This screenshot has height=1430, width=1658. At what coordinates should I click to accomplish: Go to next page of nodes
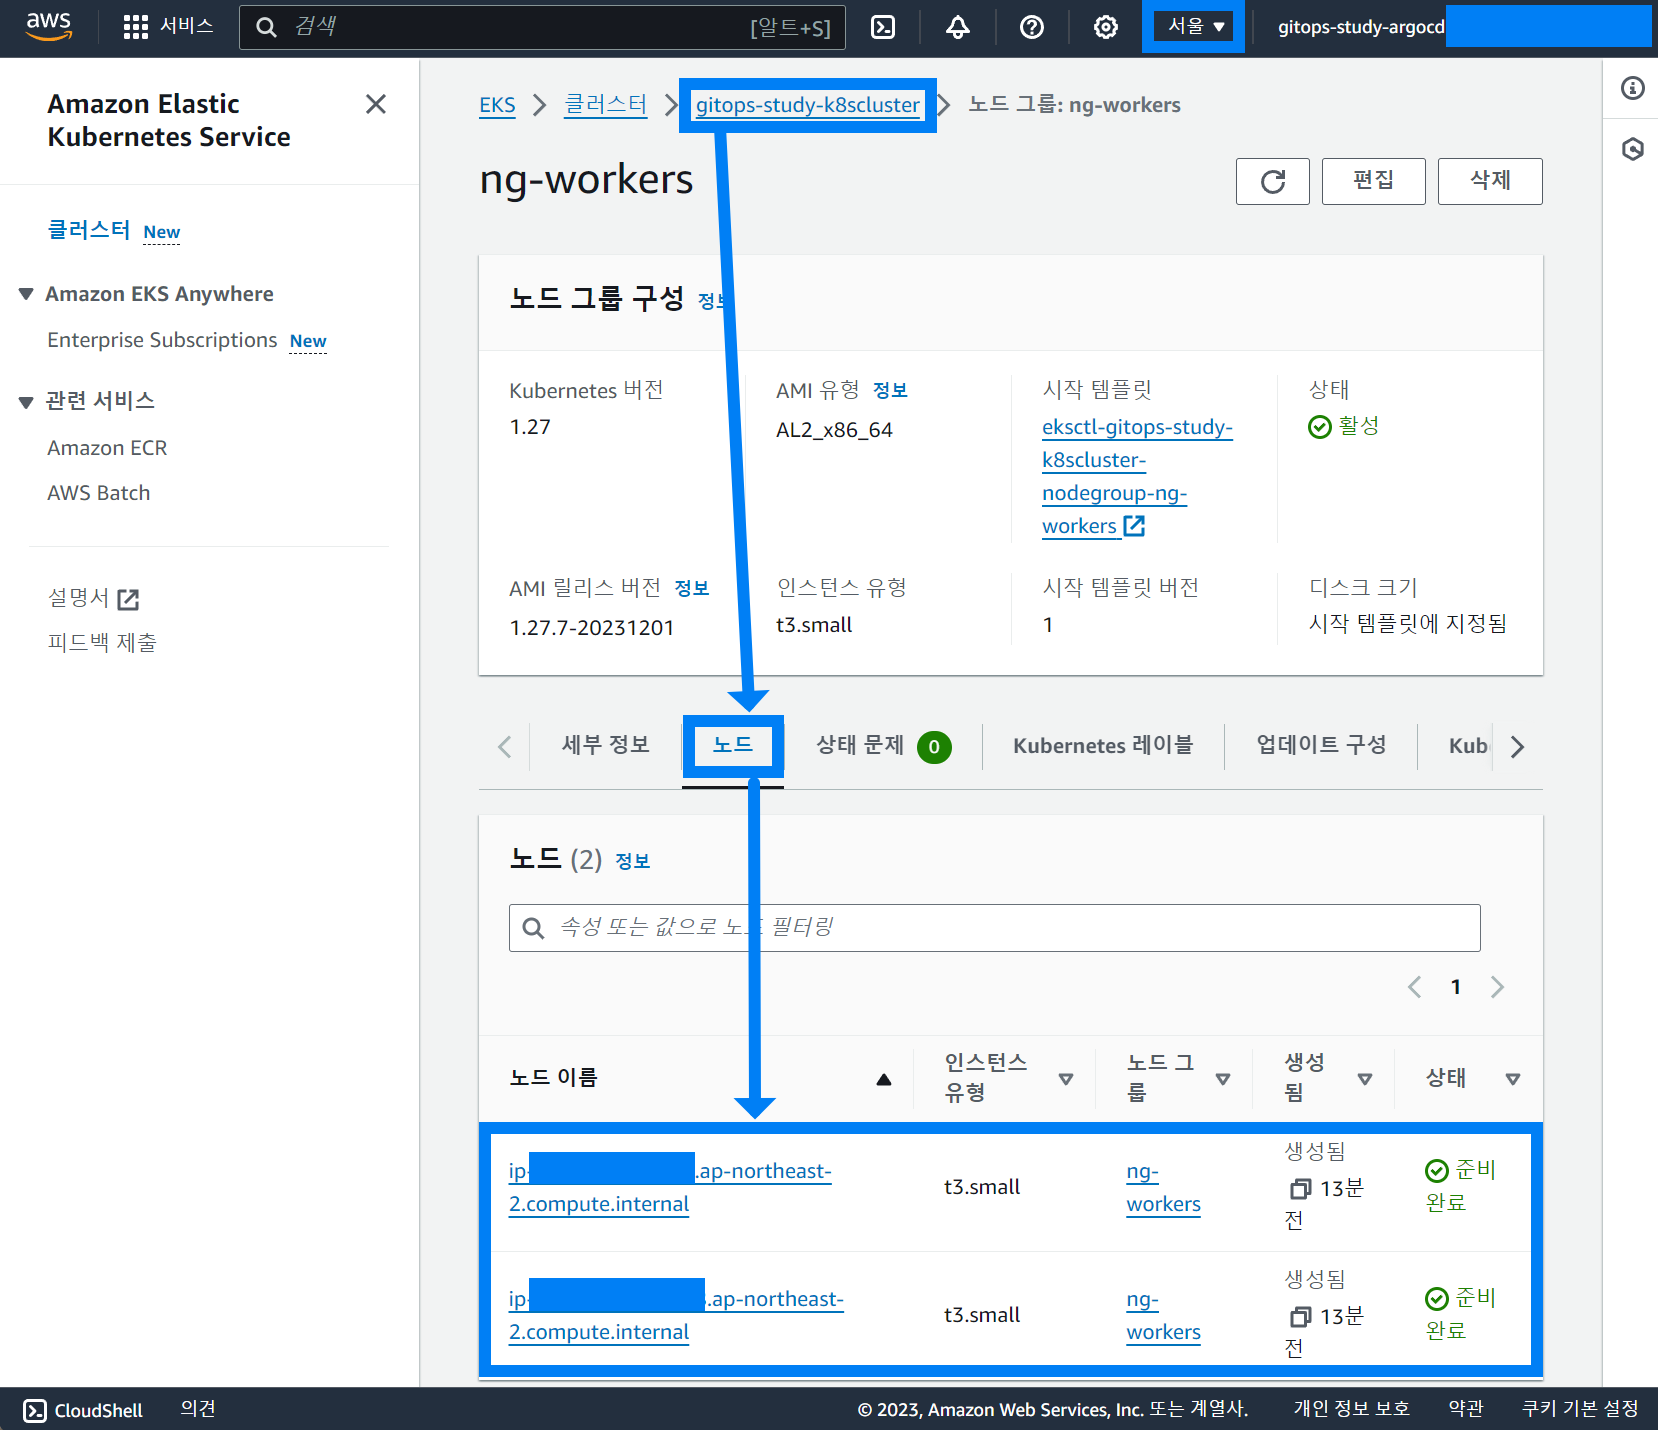[1497, 988]
